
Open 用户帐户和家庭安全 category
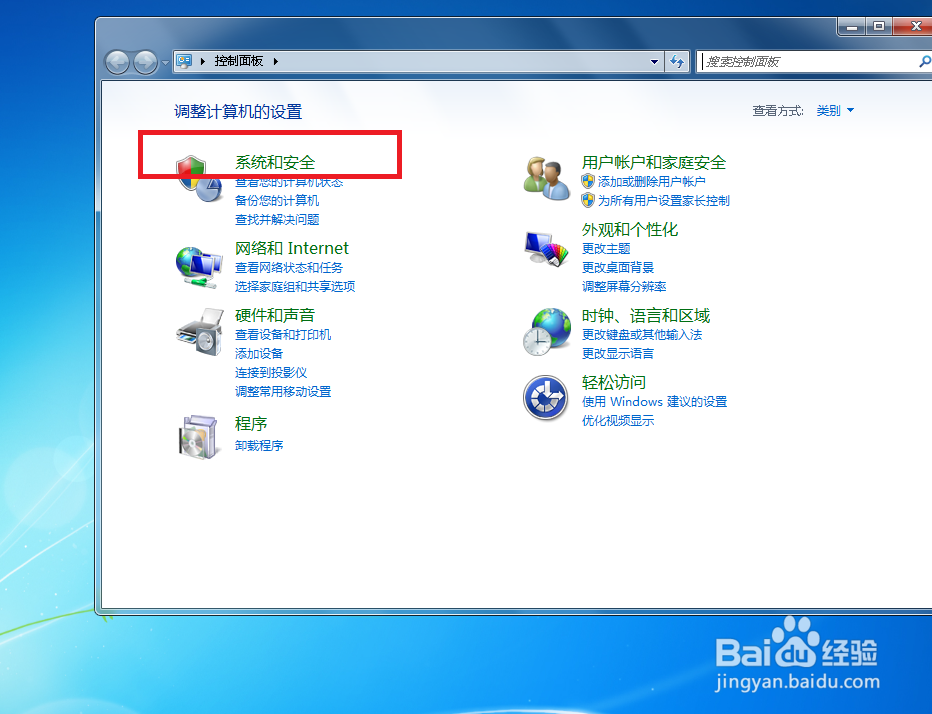click(654, 162)
